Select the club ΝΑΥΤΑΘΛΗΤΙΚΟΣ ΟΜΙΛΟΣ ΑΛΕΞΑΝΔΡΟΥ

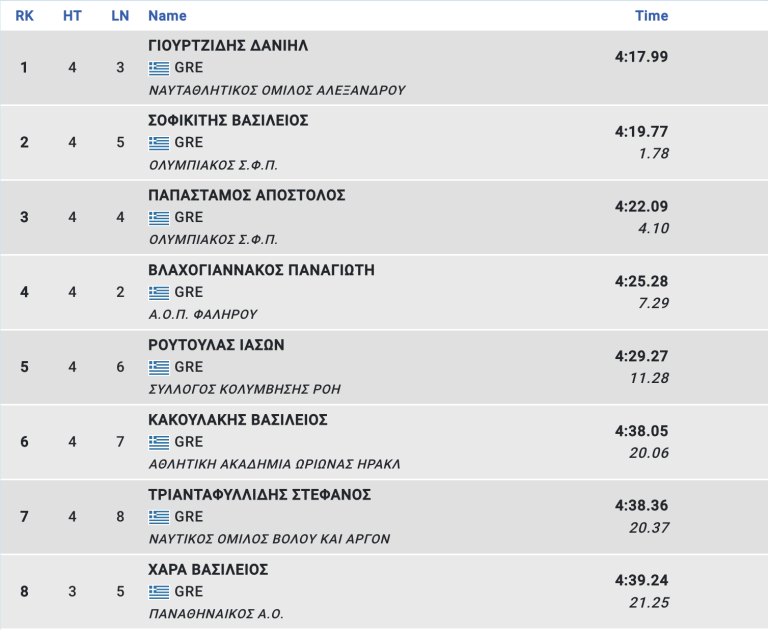(276, 90)
